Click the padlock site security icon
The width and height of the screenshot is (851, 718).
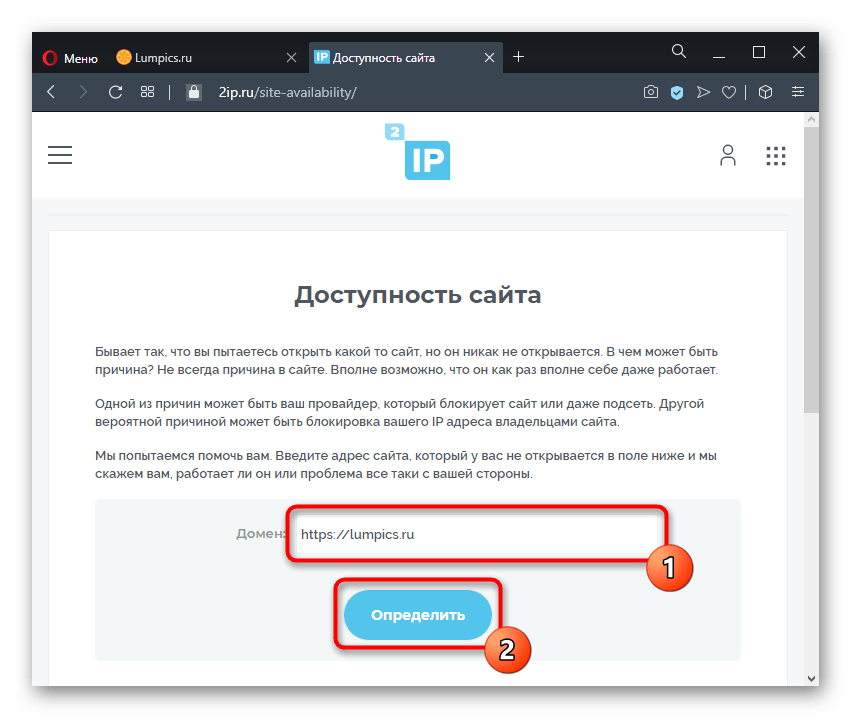(x=194, y=92)
